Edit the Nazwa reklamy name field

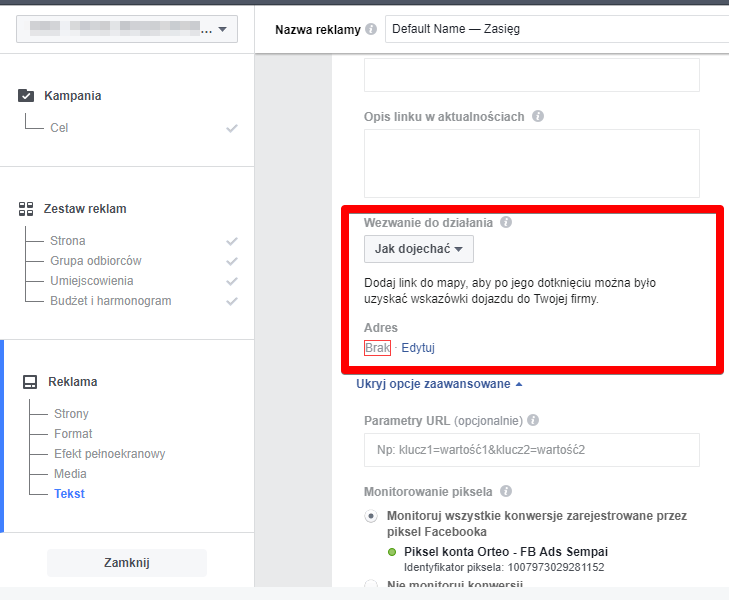(557, 29)
